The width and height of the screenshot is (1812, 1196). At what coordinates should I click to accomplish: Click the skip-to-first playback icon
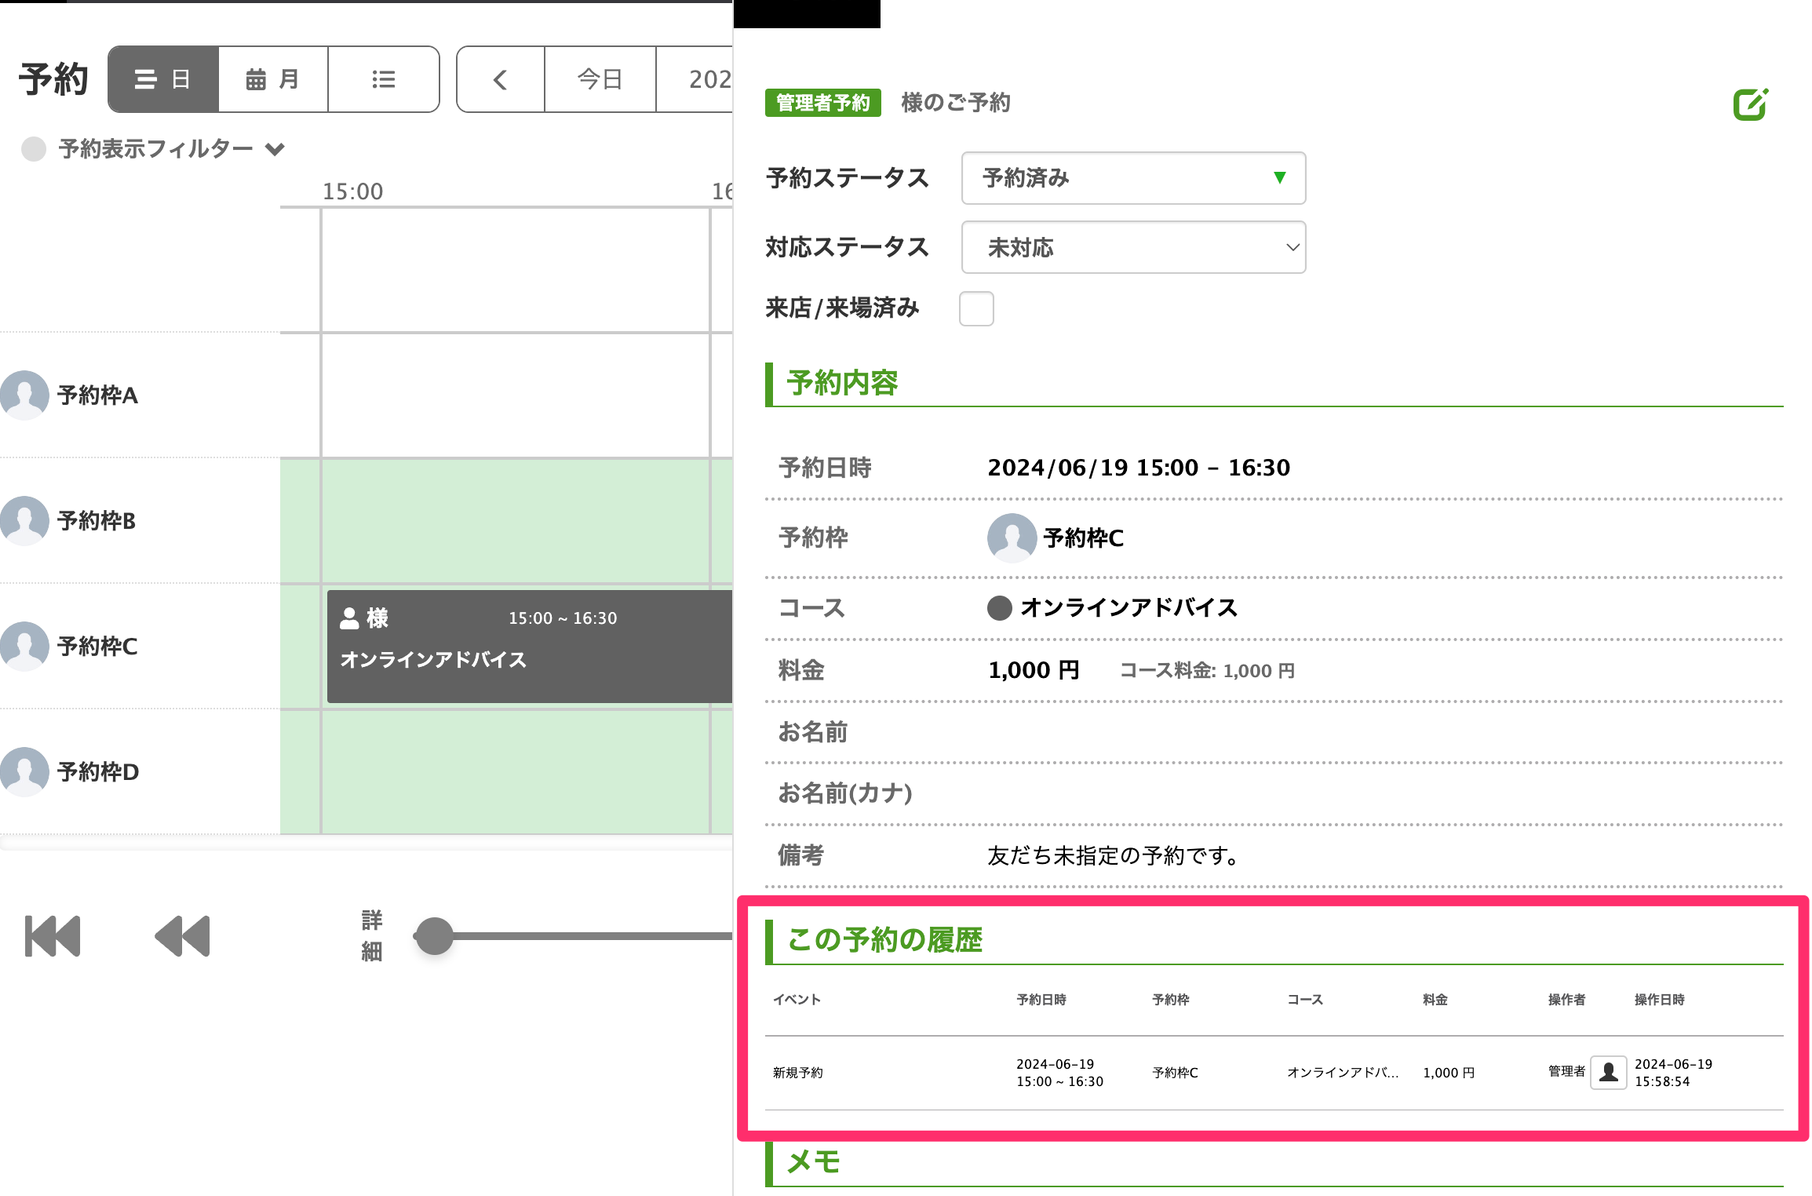(52, 936)
